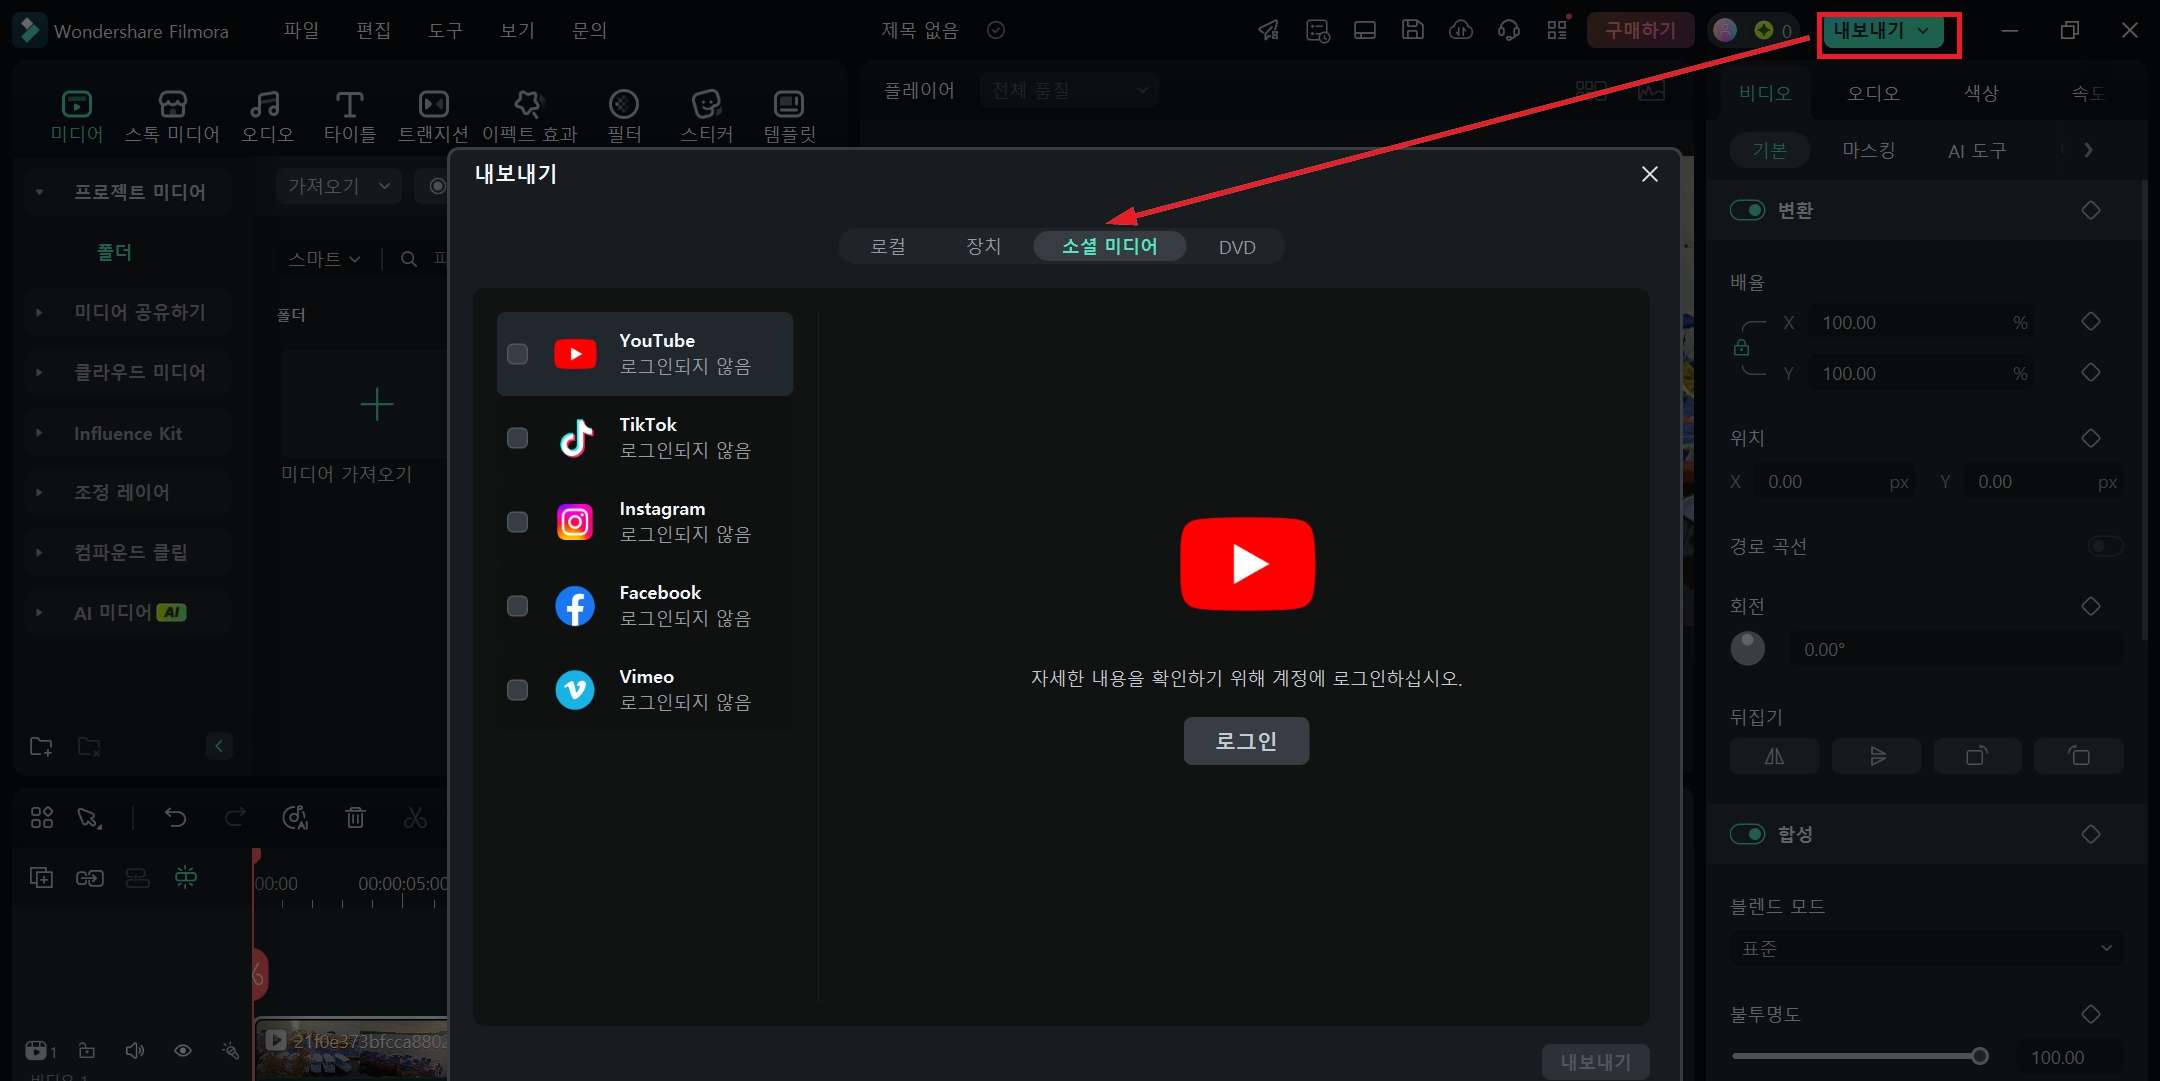Toggle track visibility eye icon in timeline

coord(183,1051)
